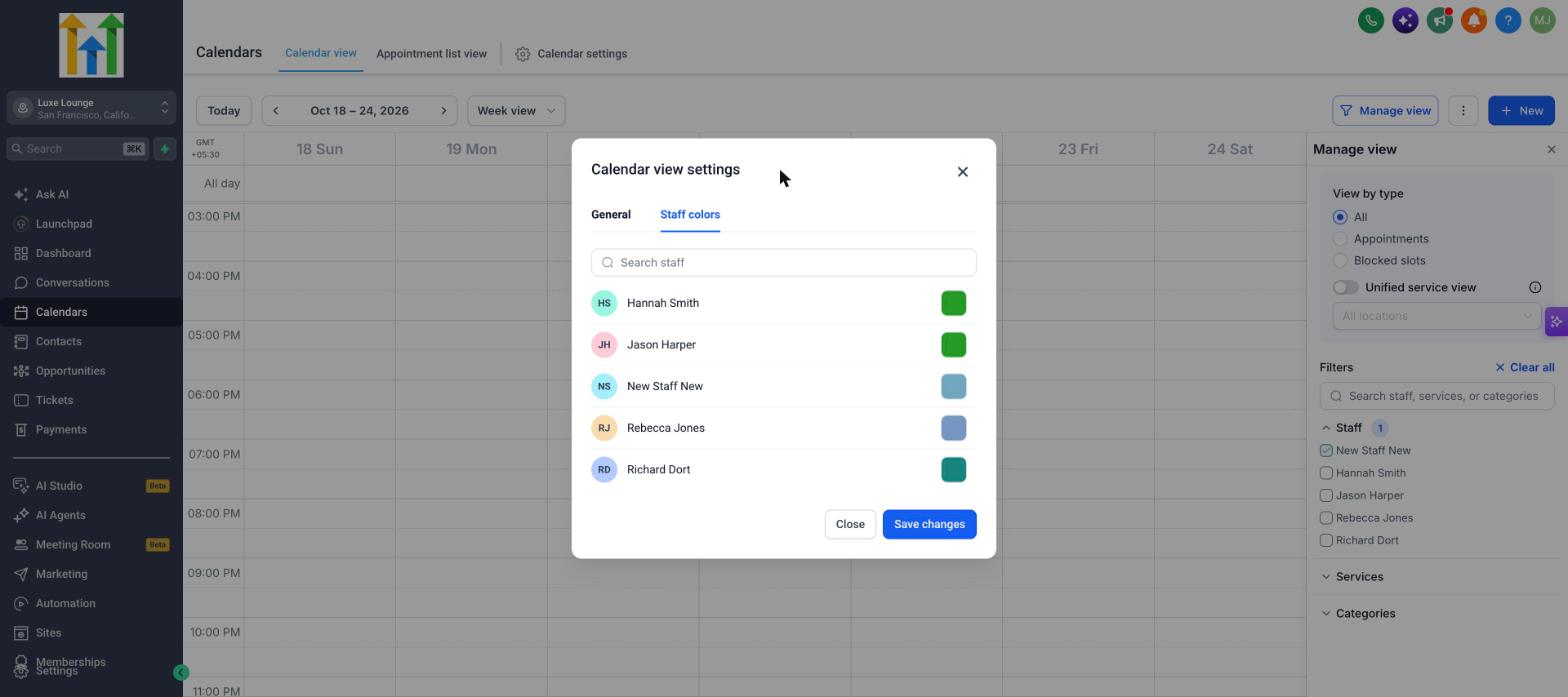This screenshot has height=697, width=1568.
Task: Select the Staff colors tab
Action: pos(690,215)
